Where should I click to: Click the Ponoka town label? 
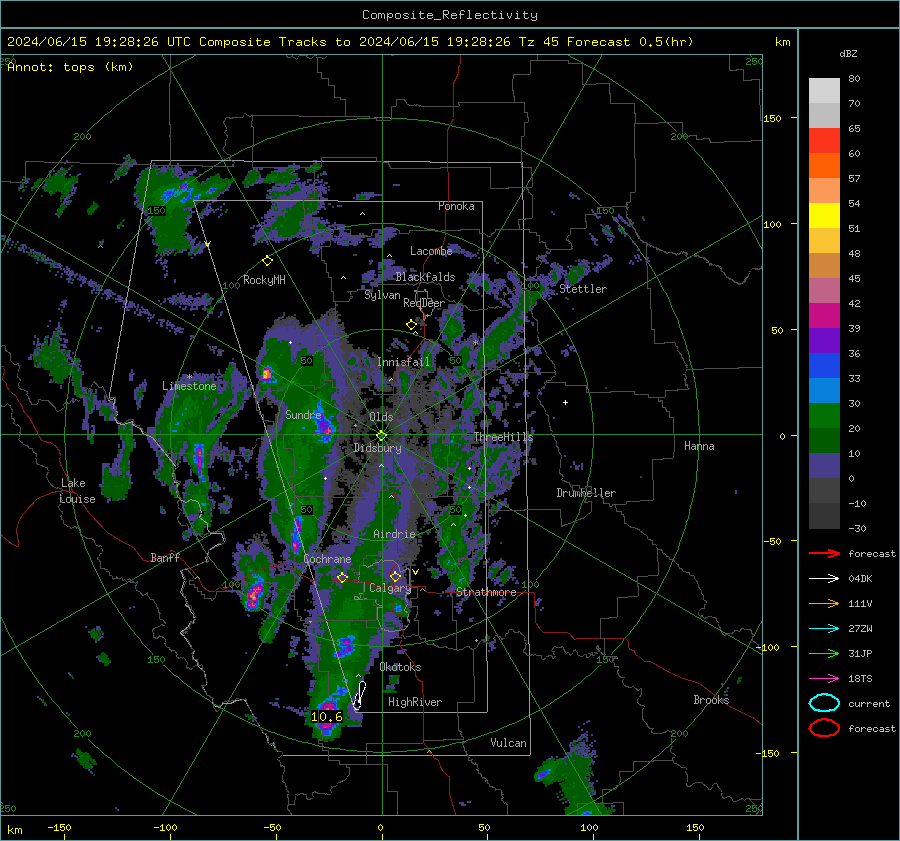(x=456, y=206)
